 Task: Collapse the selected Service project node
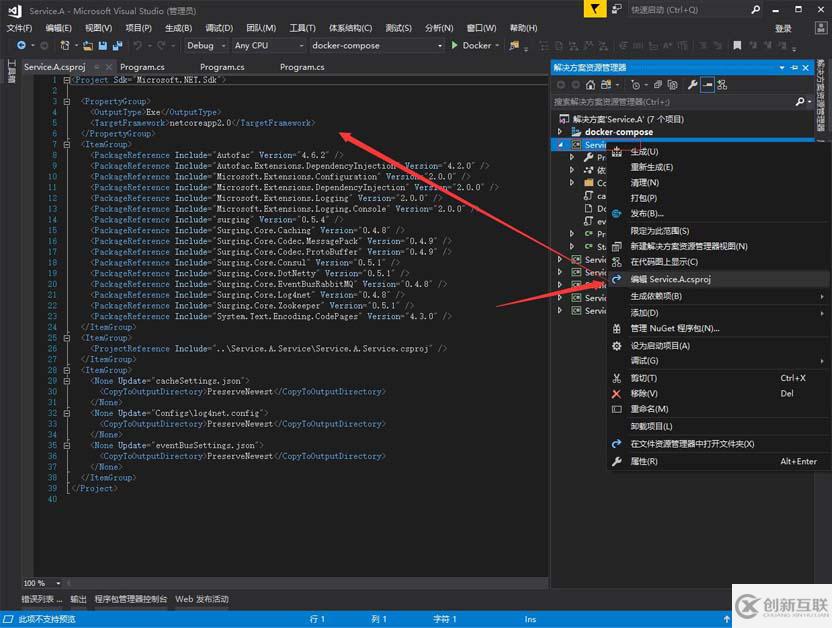[560, 145]
